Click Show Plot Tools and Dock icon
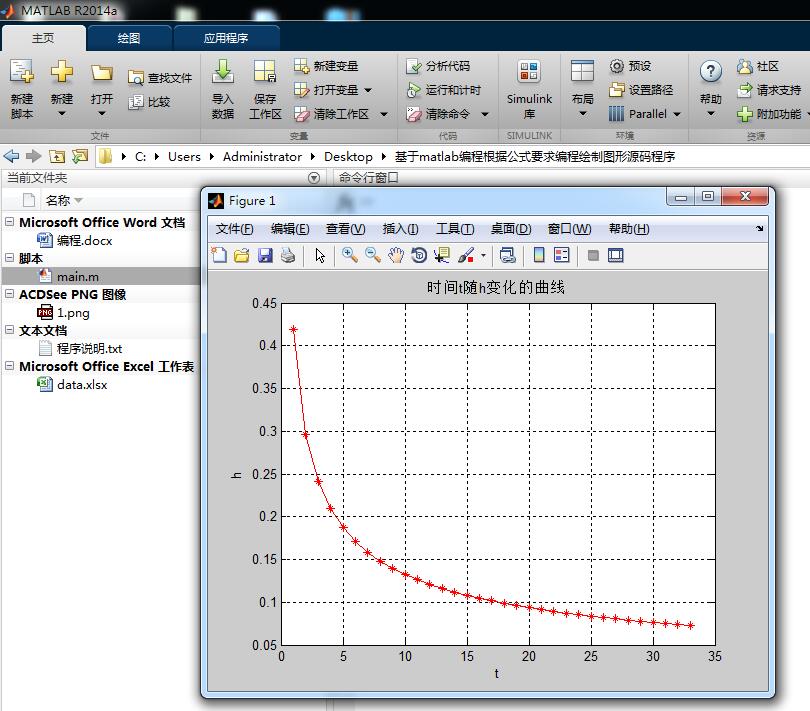810x711 pixels. (616, 255)
